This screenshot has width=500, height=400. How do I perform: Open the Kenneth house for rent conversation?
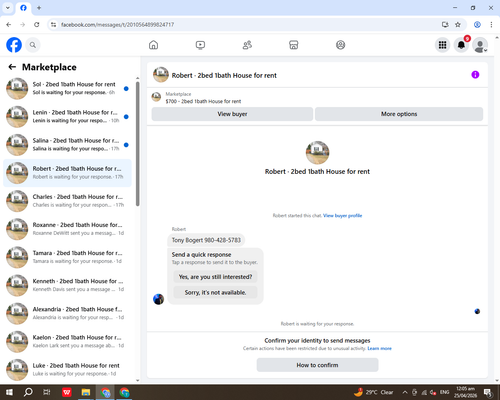[x=67, y=285]
